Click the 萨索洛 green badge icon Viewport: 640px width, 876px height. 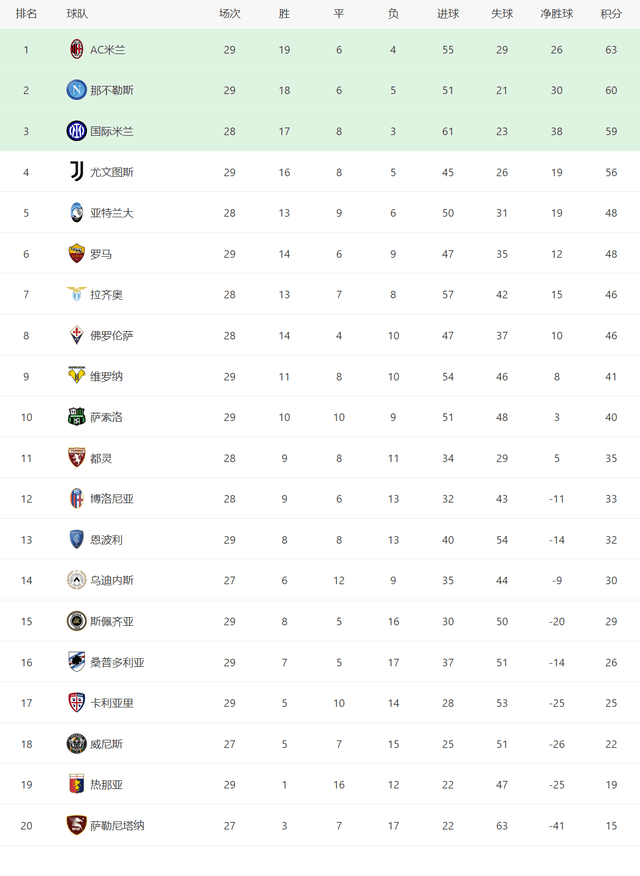(77, 417)
